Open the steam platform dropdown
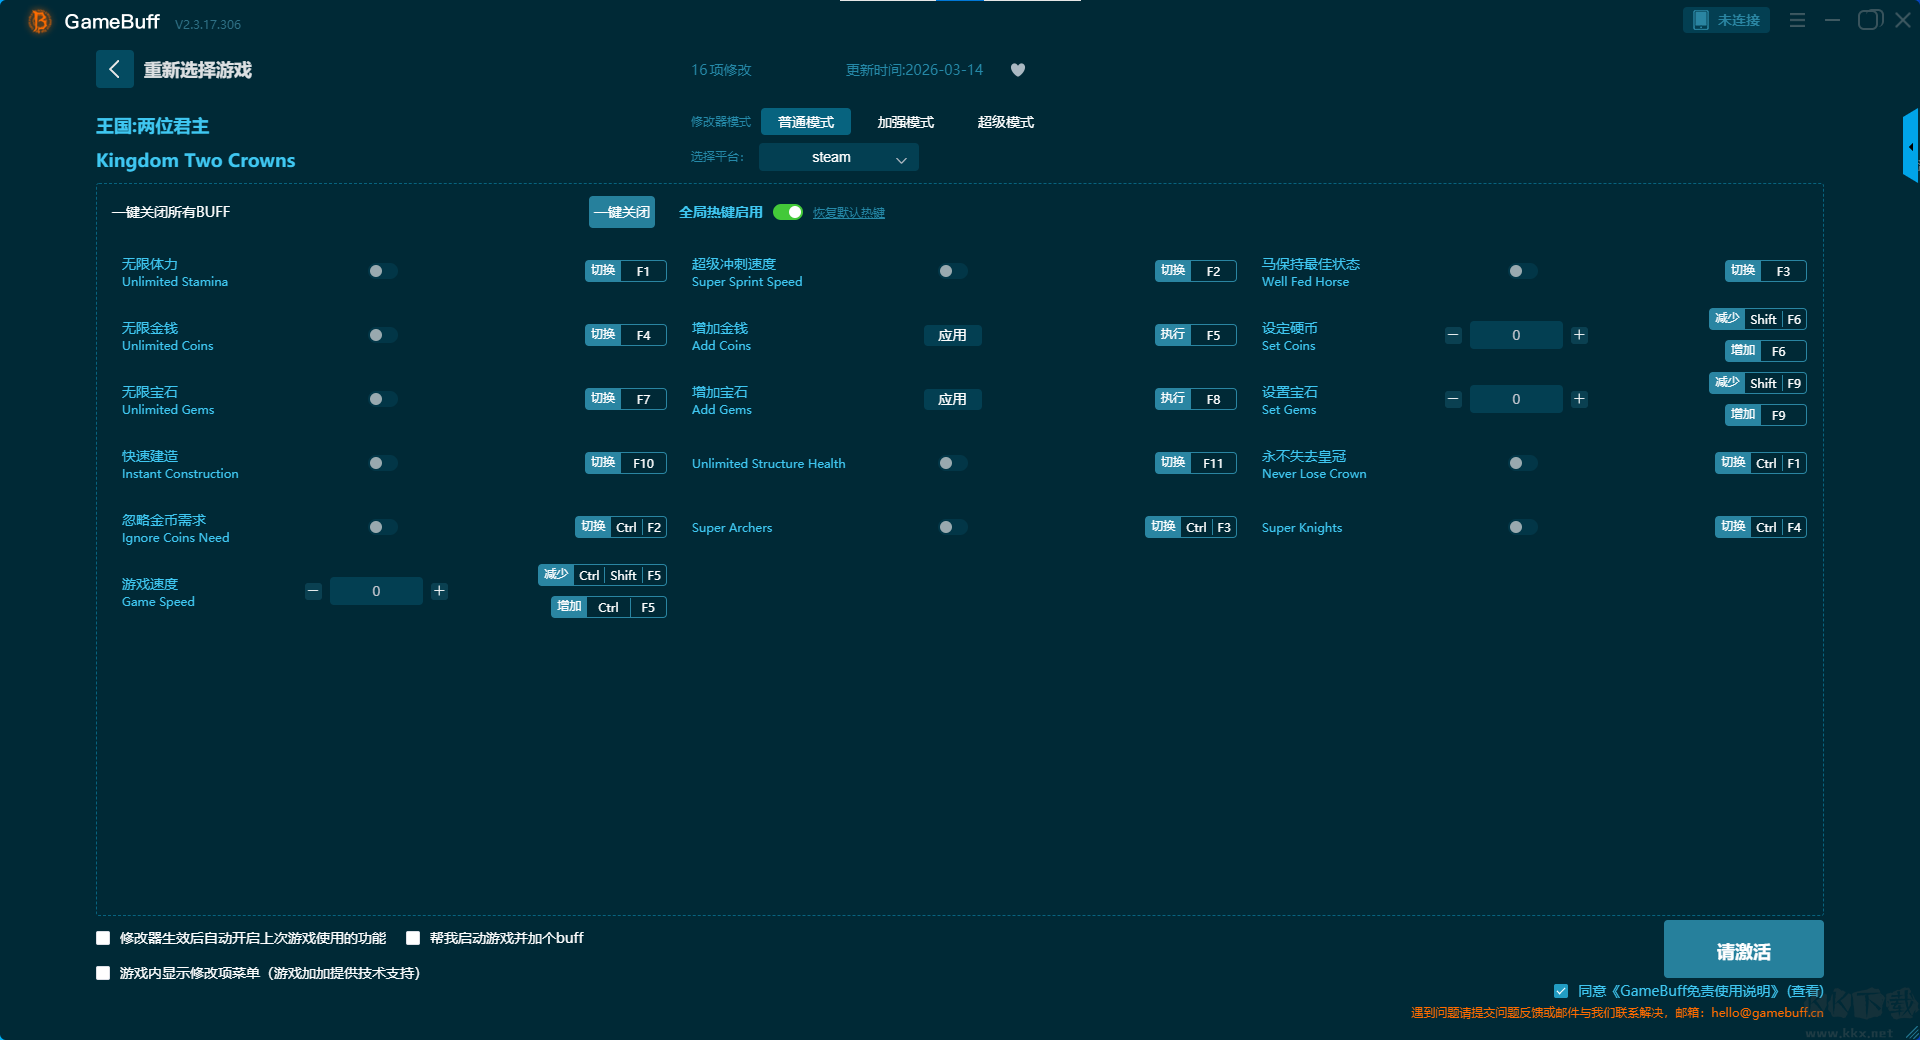 point(838,157)
